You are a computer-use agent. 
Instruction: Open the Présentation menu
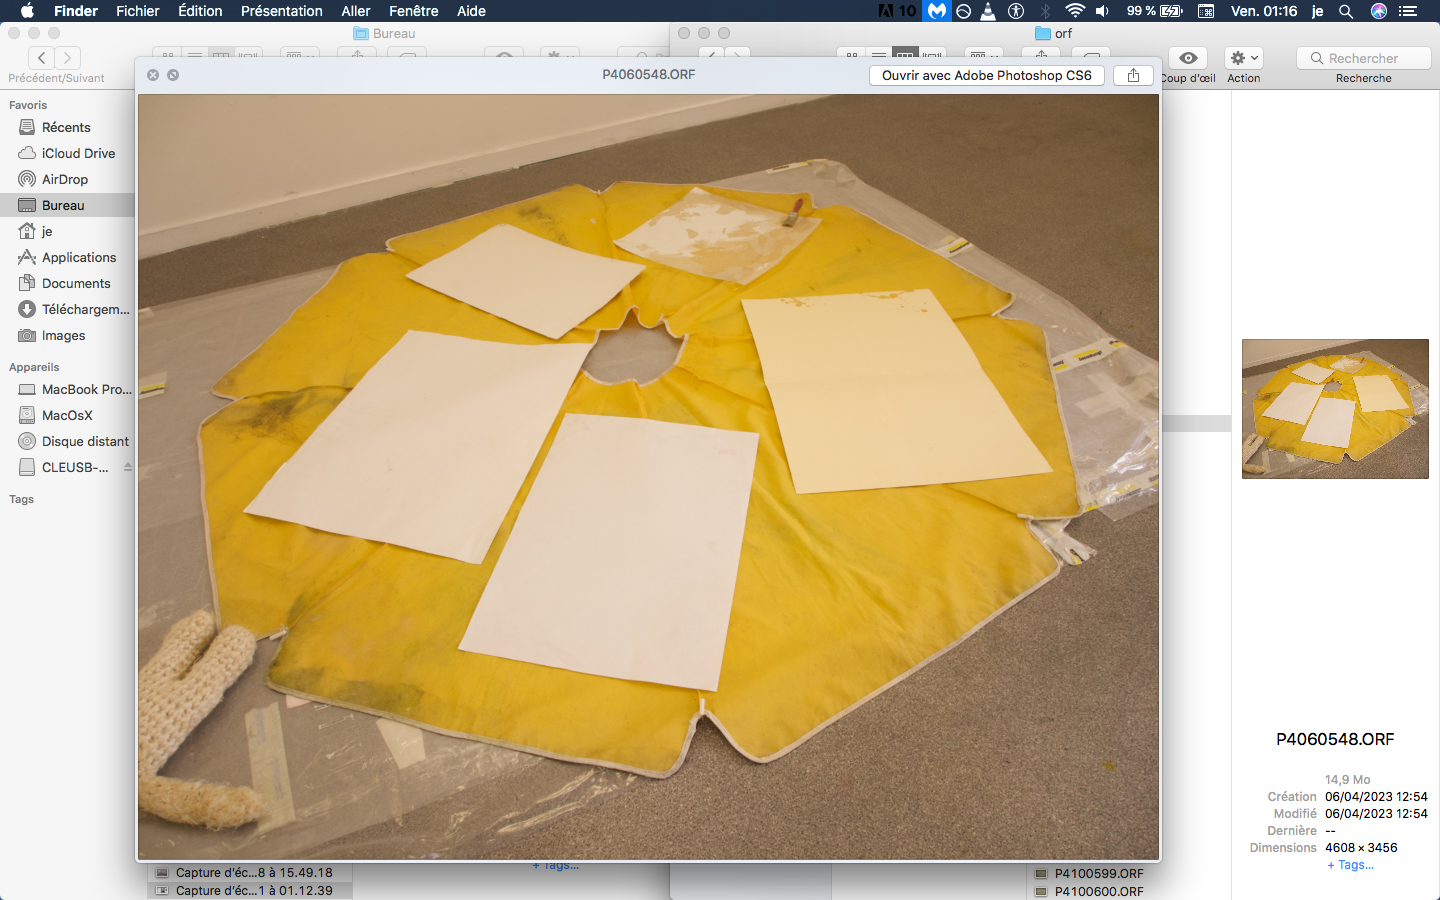(281, 11)
